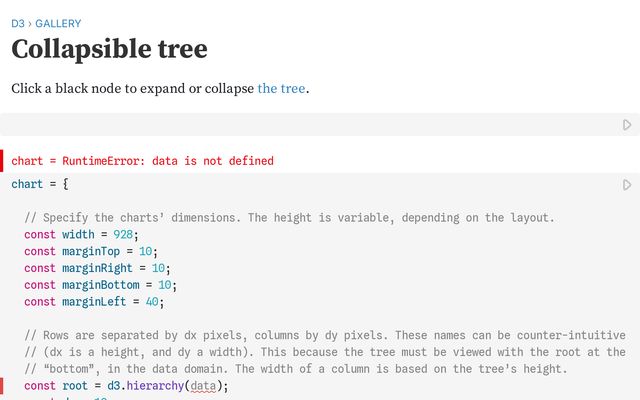Run the empty cell with play icon
Screen dimensions: 640x400
(627, 125)
